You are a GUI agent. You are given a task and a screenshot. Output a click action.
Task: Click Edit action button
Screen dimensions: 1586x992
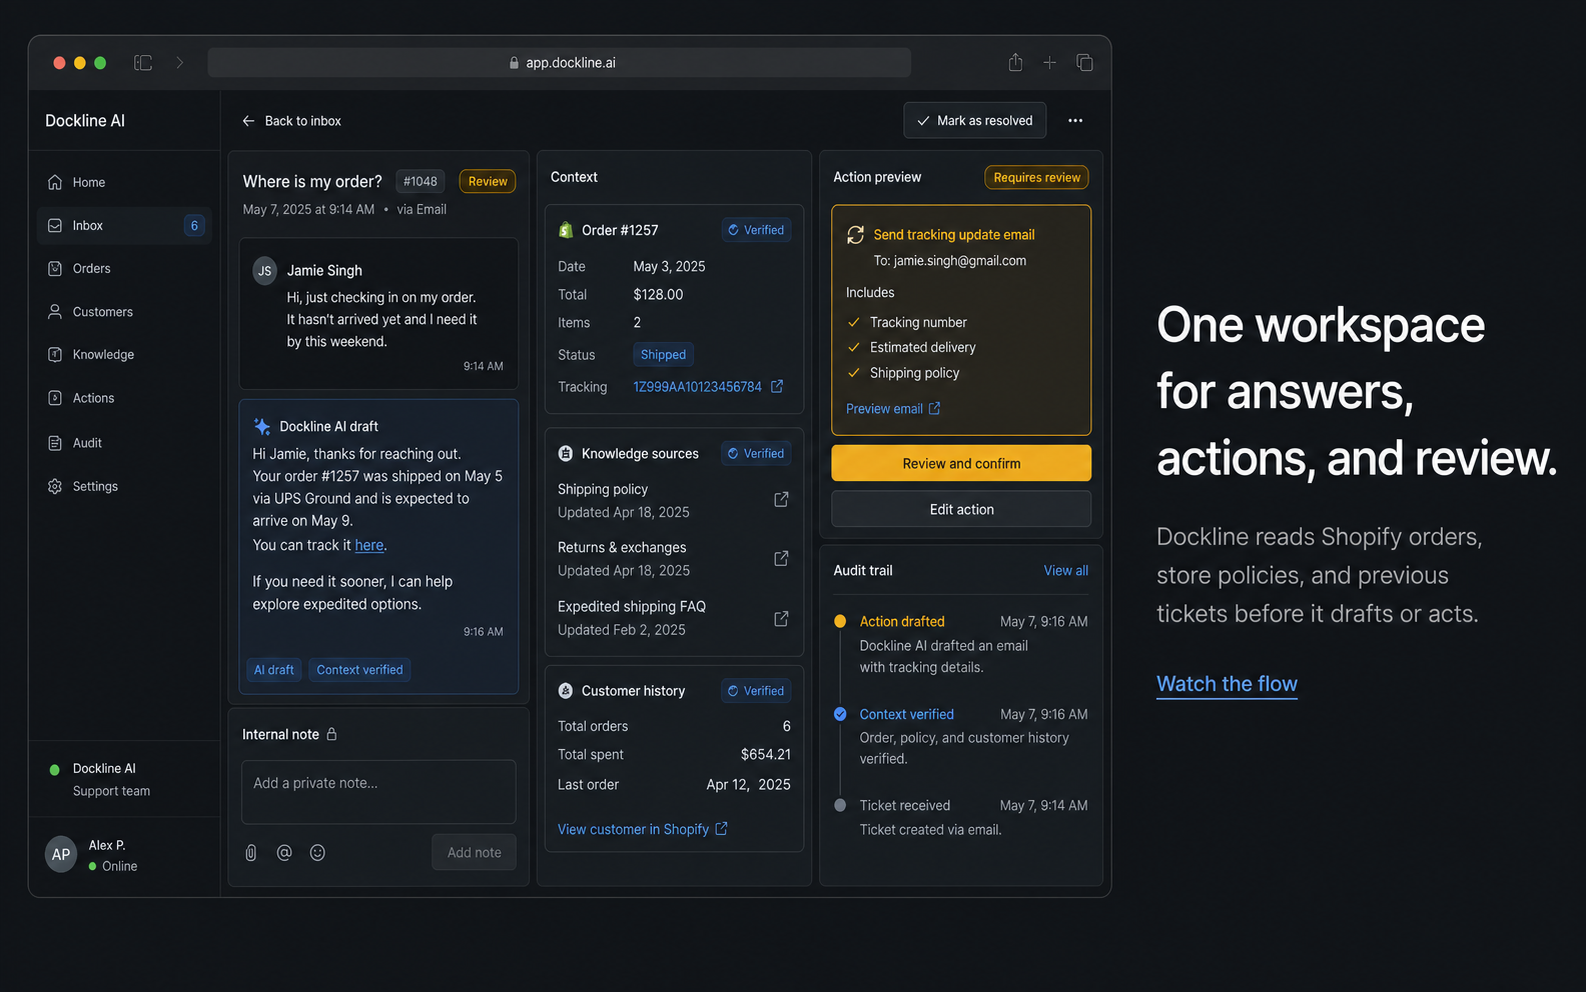961,509
